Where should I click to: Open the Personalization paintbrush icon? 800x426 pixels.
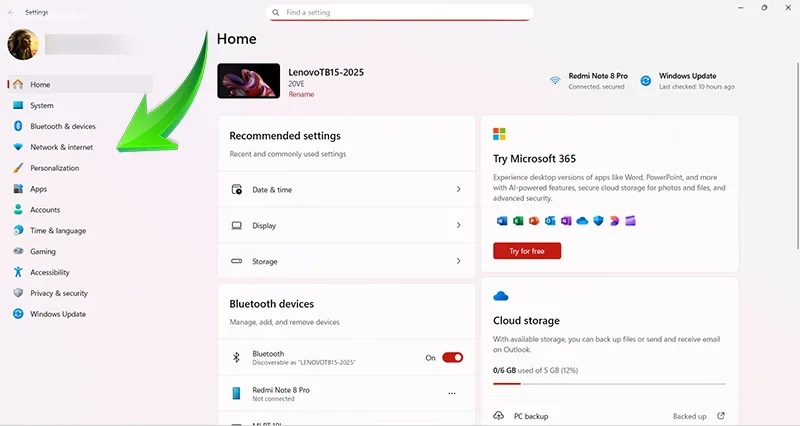click(18, 168)
